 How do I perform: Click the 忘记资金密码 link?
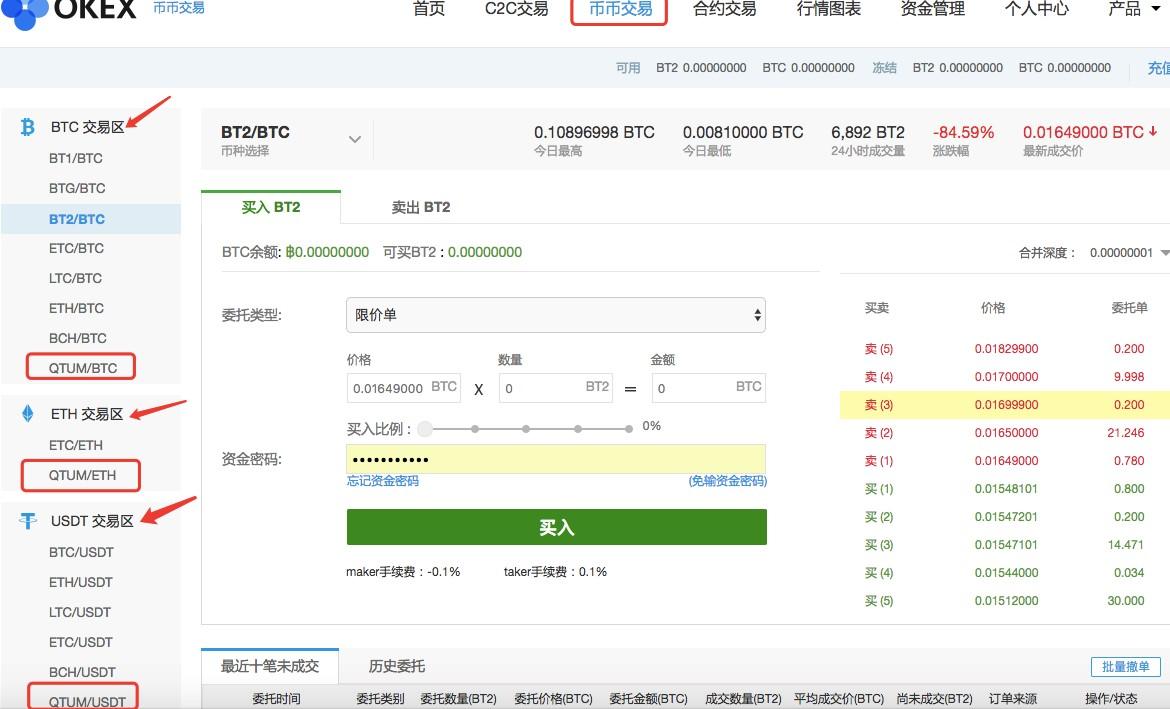tap(383, 481)
